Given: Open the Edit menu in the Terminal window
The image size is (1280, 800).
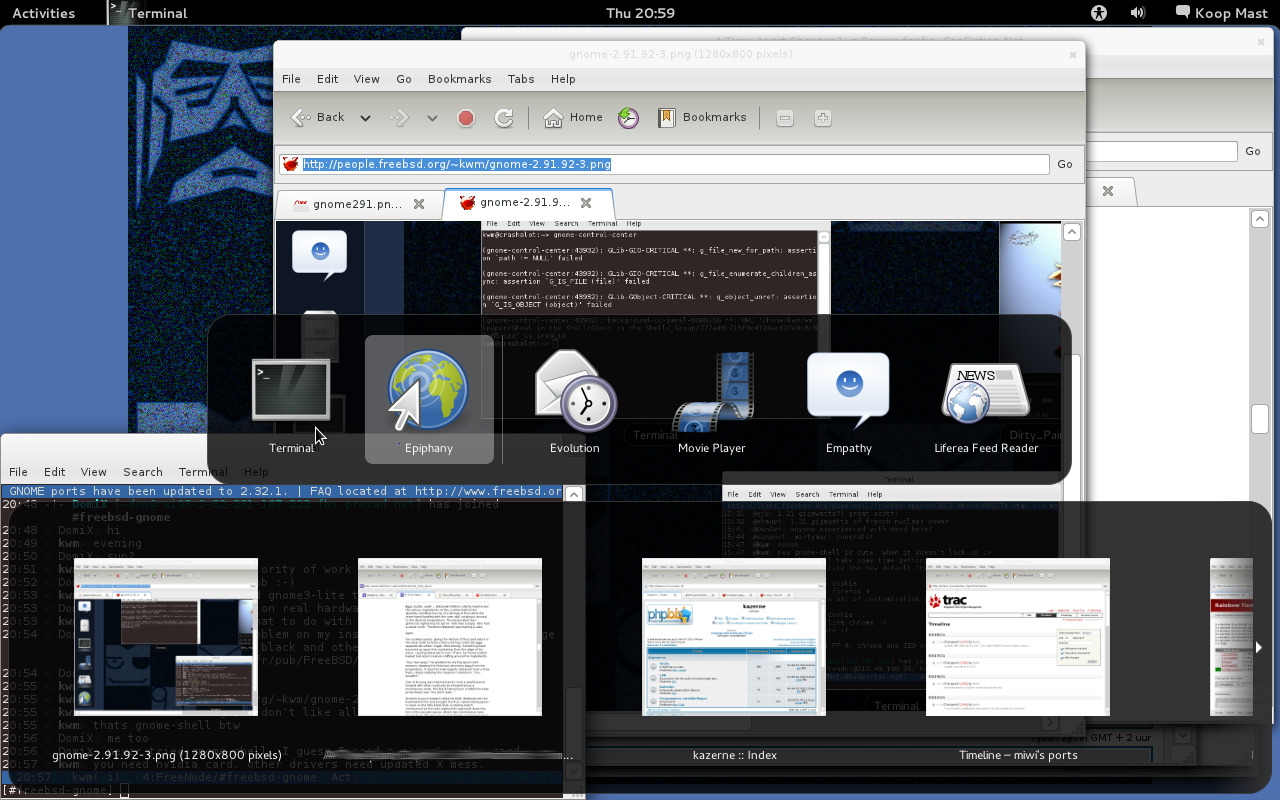Looking at the screenshot, I should tap(55, 472).
